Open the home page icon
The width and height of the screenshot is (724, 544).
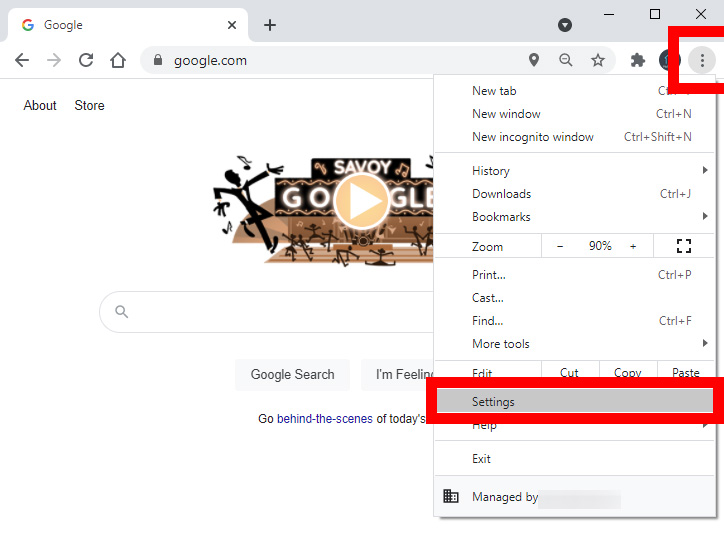[118, 60]
